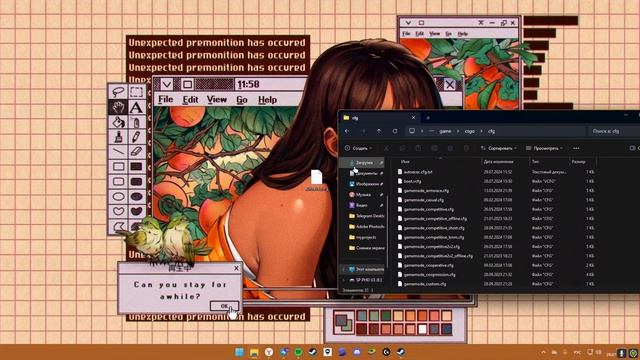Expand chevron after csgo in address bar
This screenshot has width=640, height=360.
pos(481,131)
